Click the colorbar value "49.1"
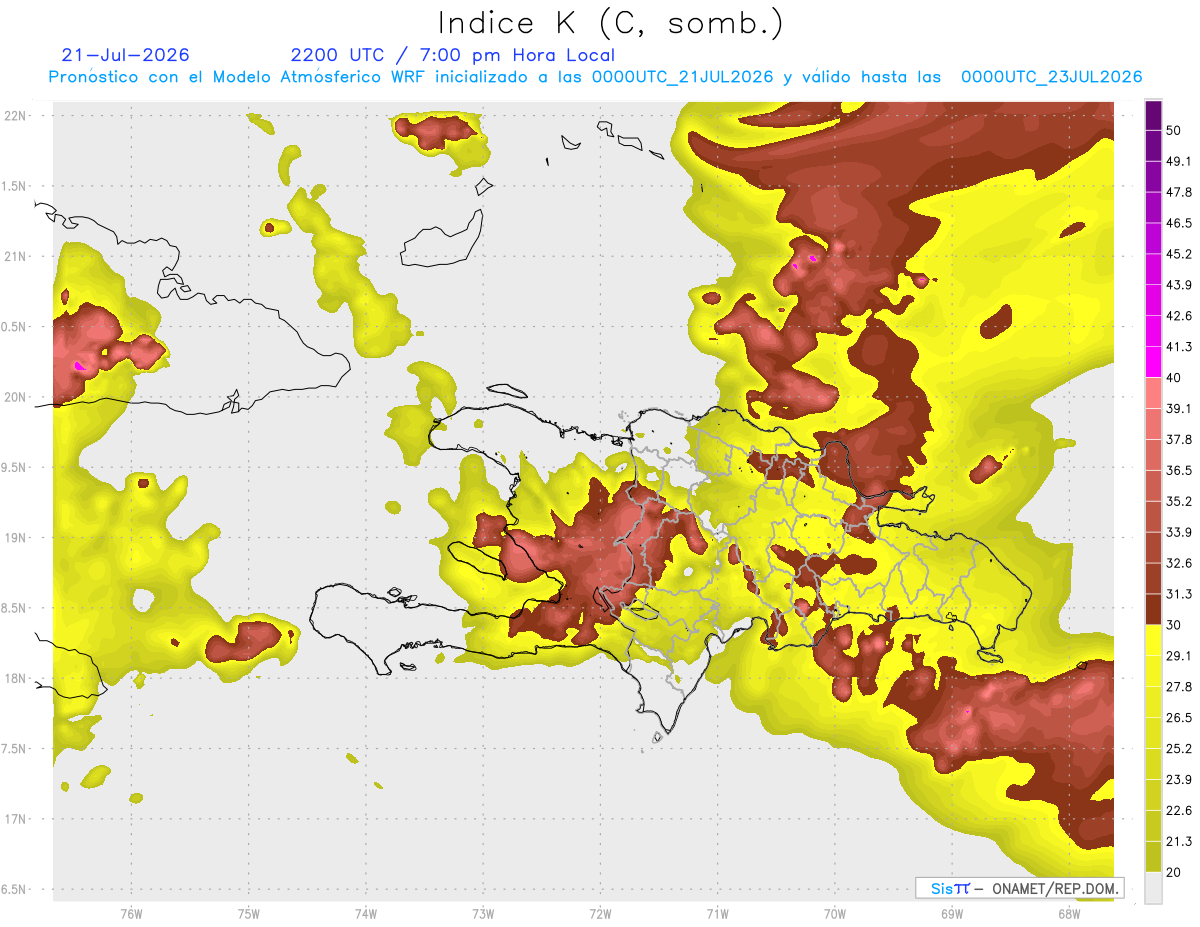This screenshot has width=1200, height=927. (x=1179, y=161)
